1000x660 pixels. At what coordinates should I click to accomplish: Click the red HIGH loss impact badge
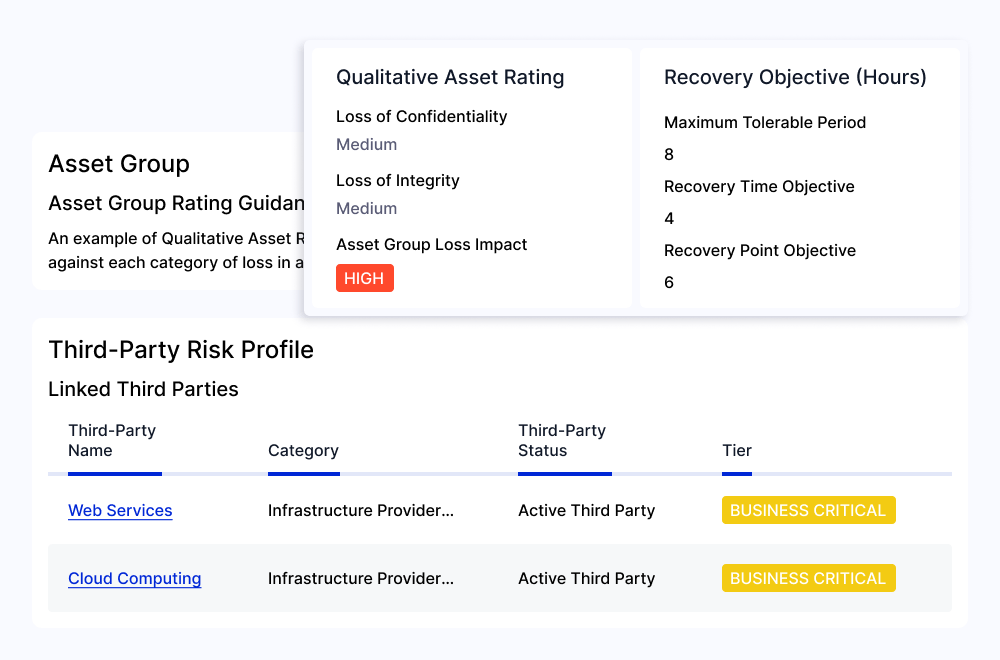[365, 278]
